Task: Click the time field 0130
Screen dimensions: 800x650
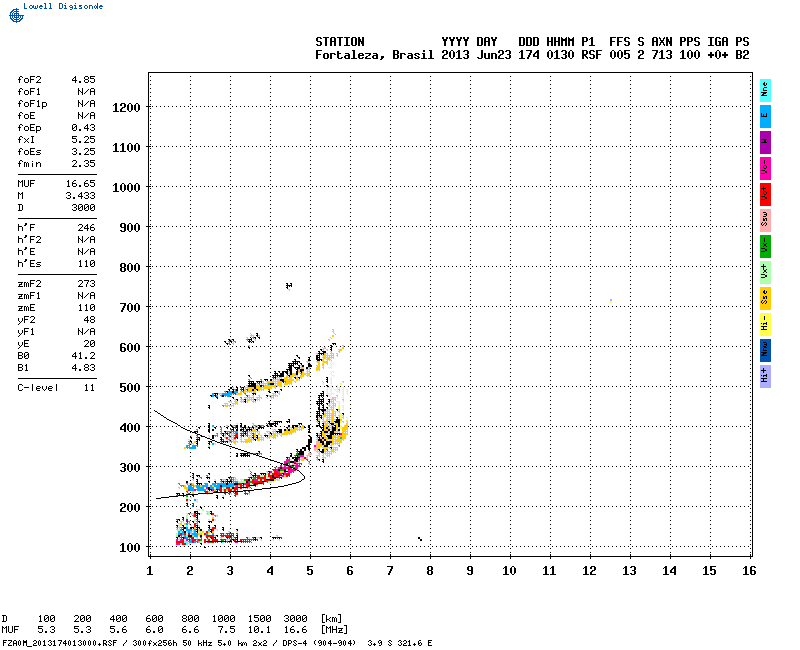Action: (560, 55)
